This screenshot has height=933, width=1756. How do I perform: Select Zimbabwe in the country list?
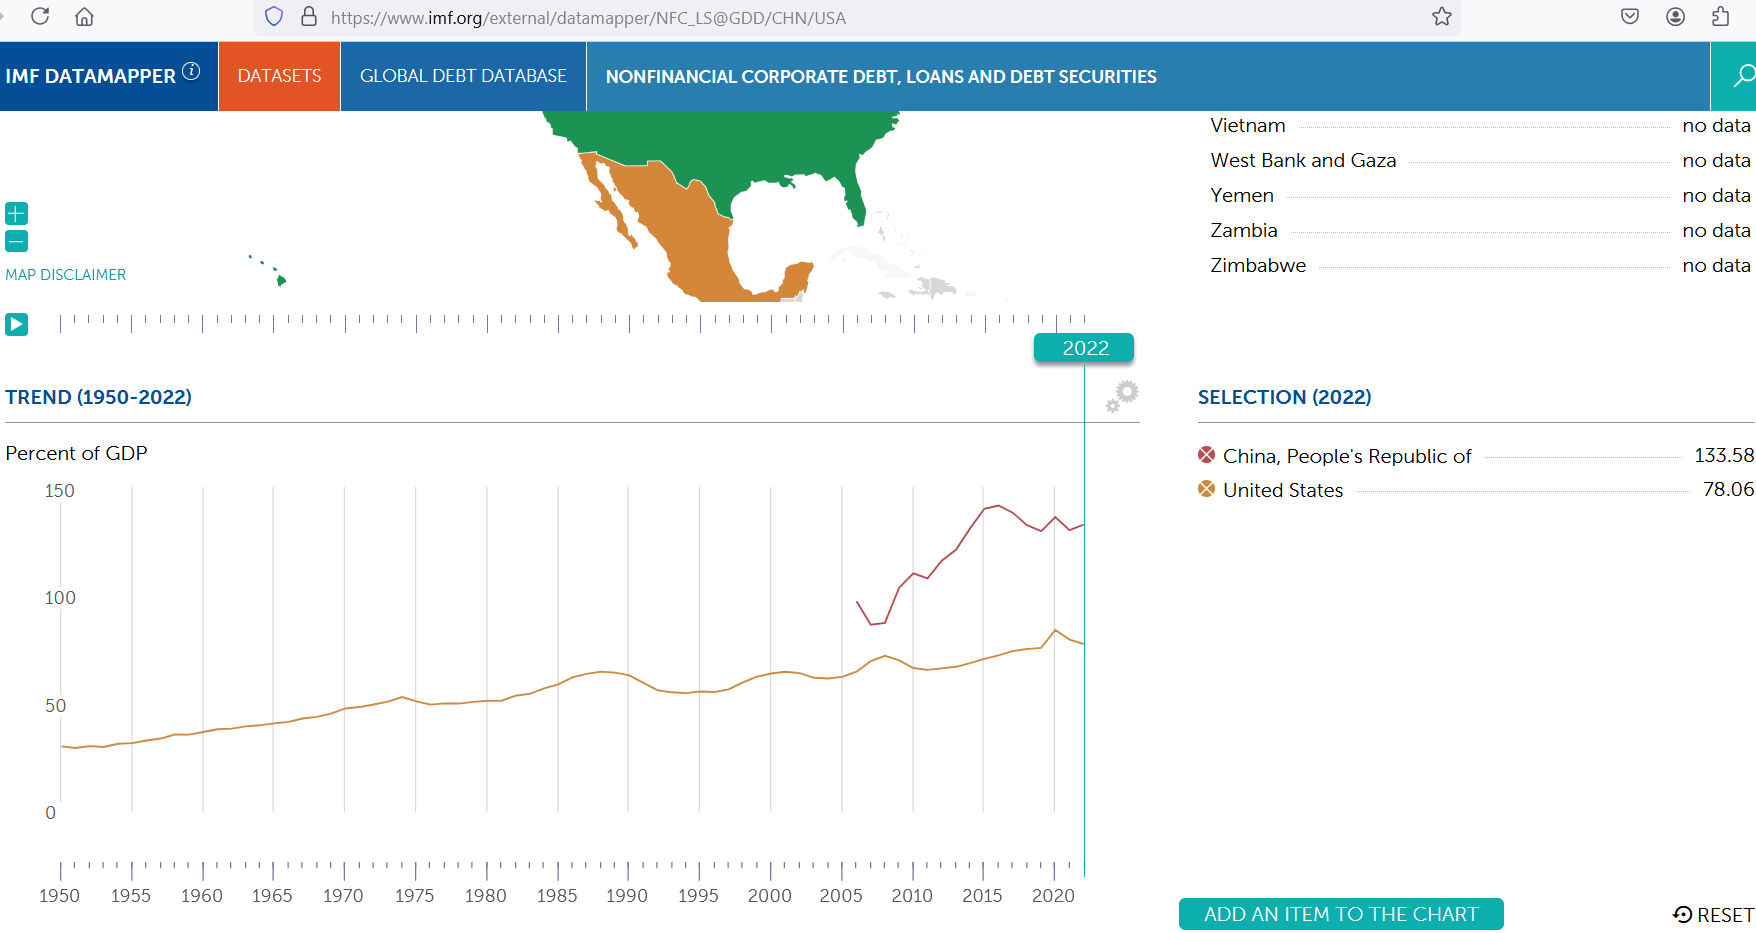click(1480, 265)
